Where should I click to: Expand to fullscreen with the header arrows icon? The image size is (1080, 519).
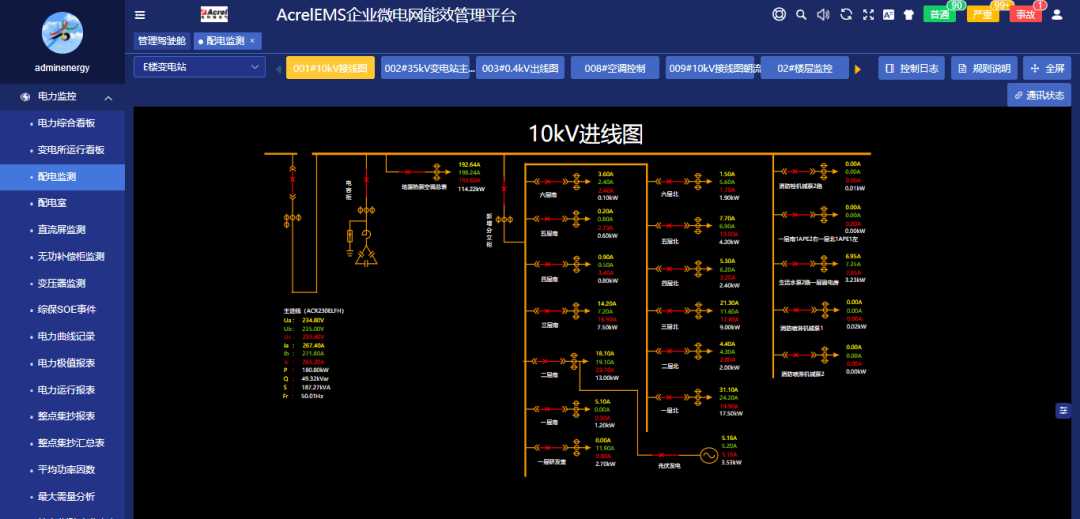coord(869,14)
